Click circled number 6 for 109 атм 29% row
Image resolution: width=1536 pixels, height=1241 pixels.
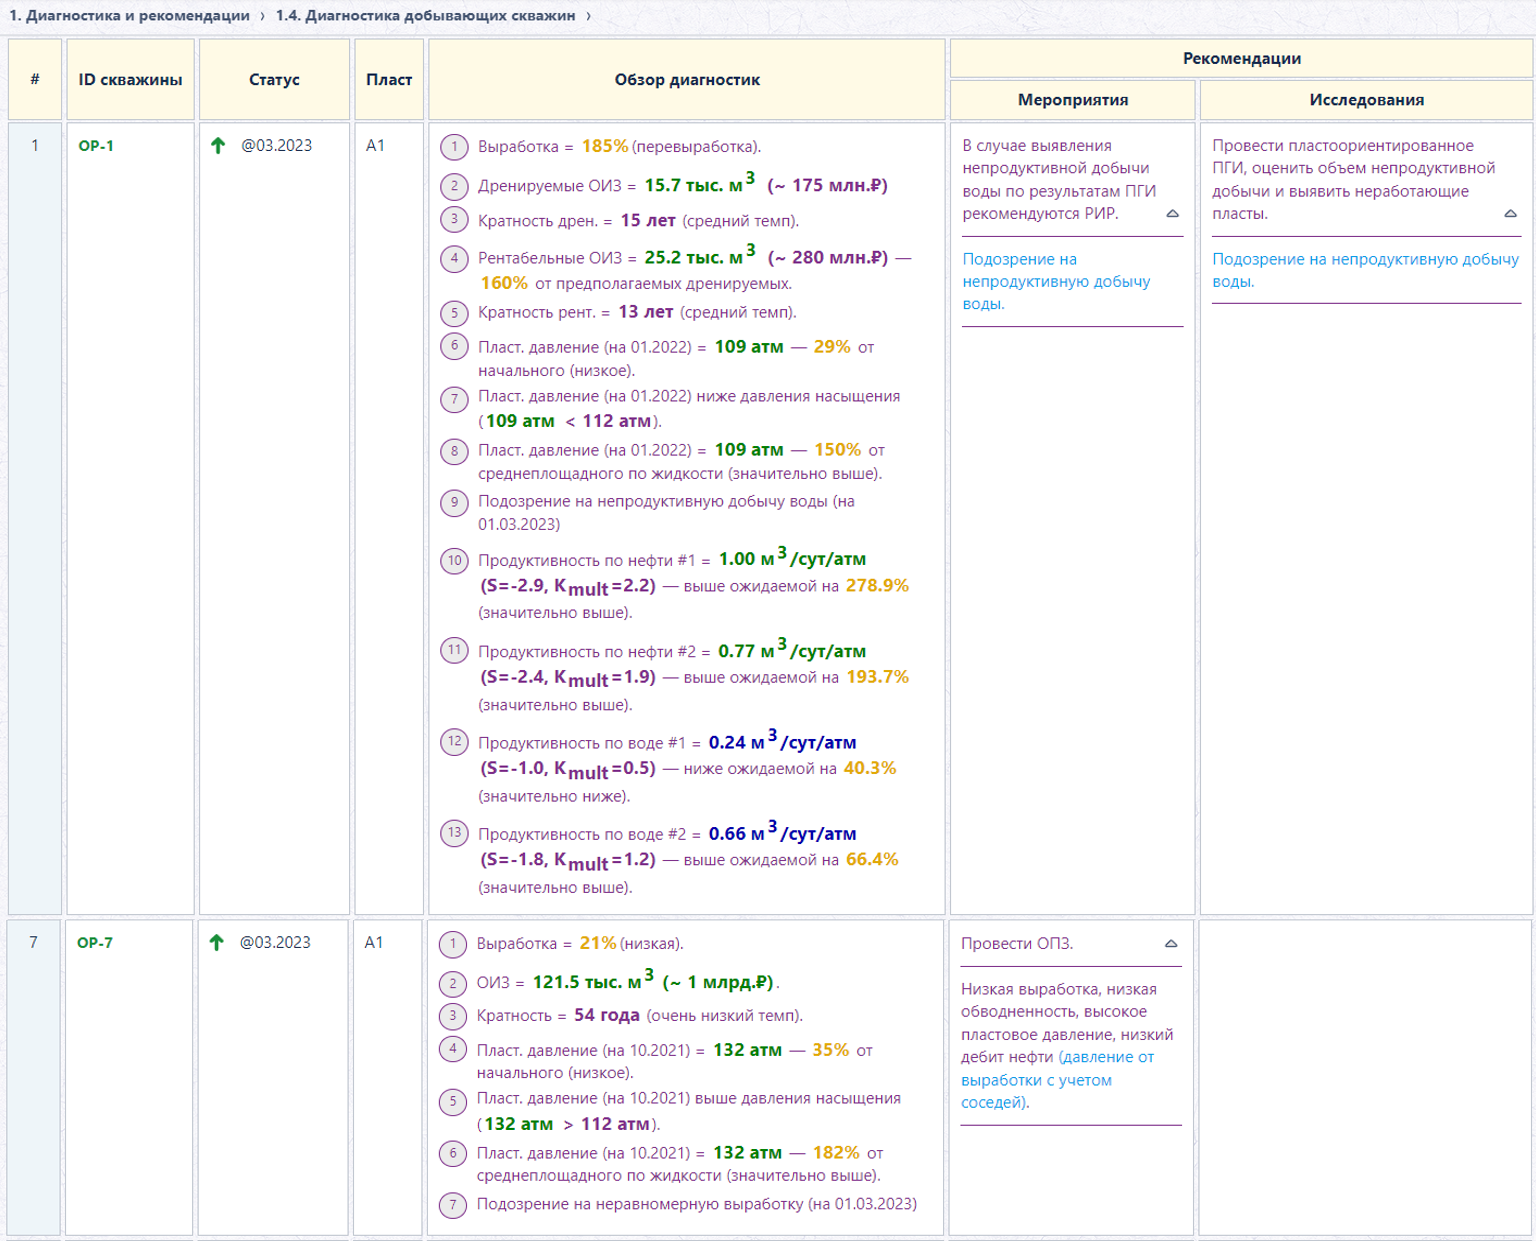click(454, 347)
